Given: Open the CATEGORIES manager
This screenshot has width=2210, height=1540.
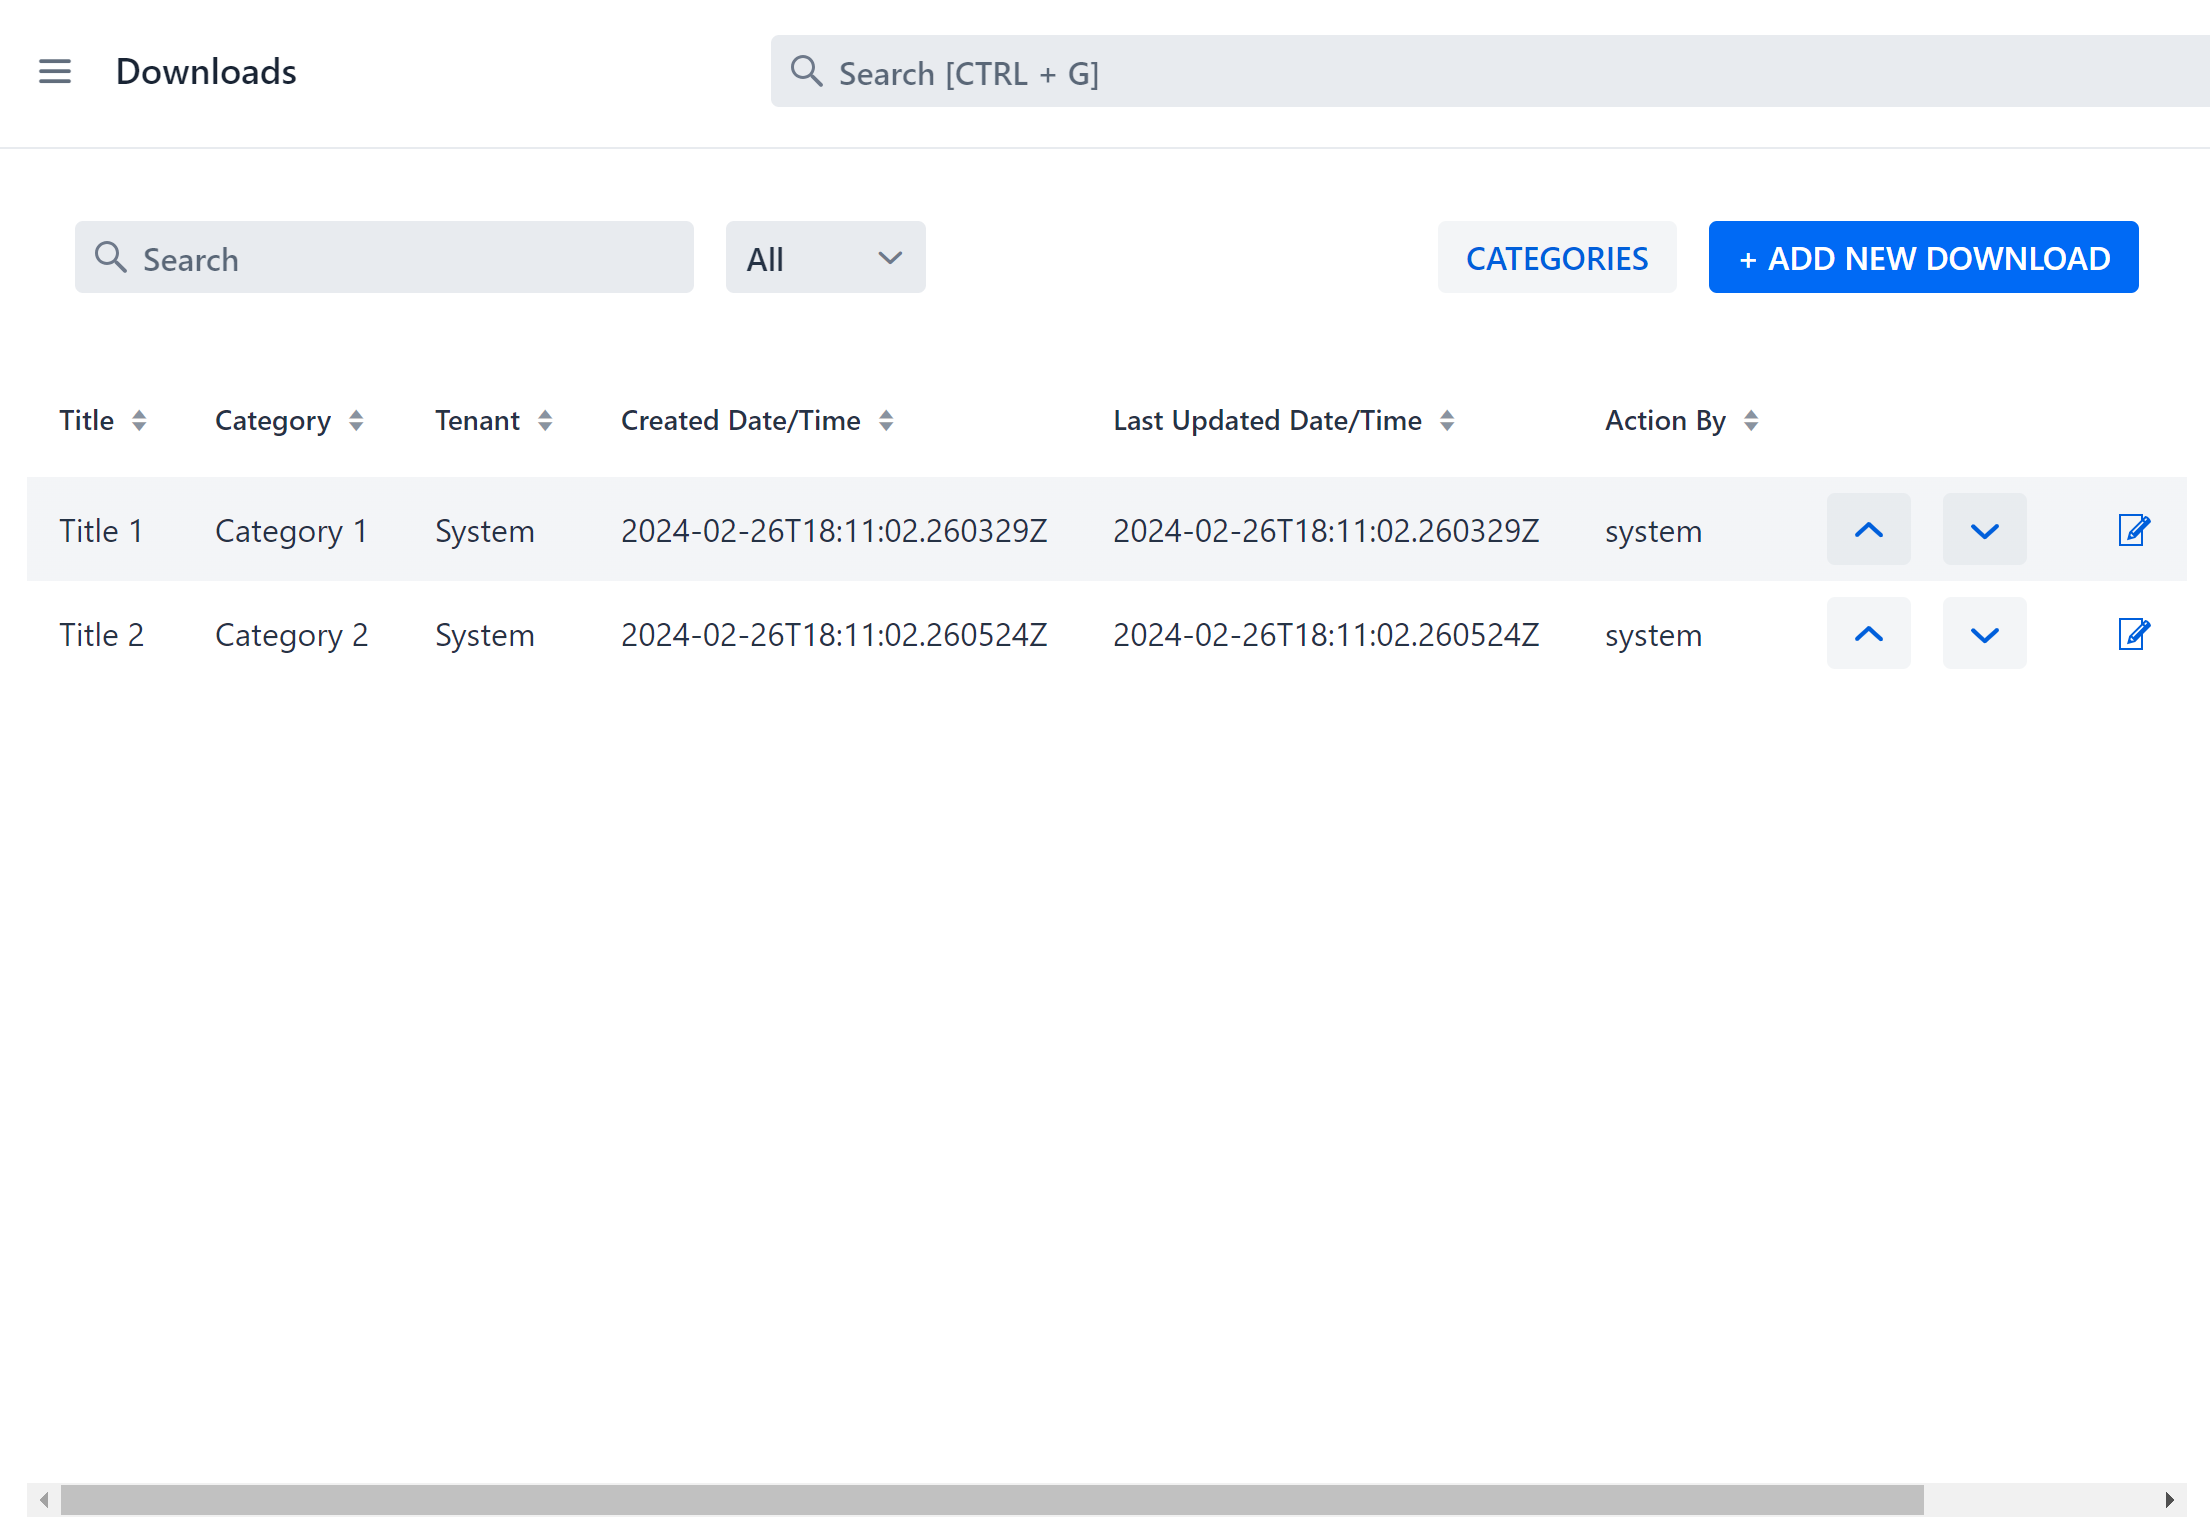Looking at the screenshot, I should coord(1556,257).
